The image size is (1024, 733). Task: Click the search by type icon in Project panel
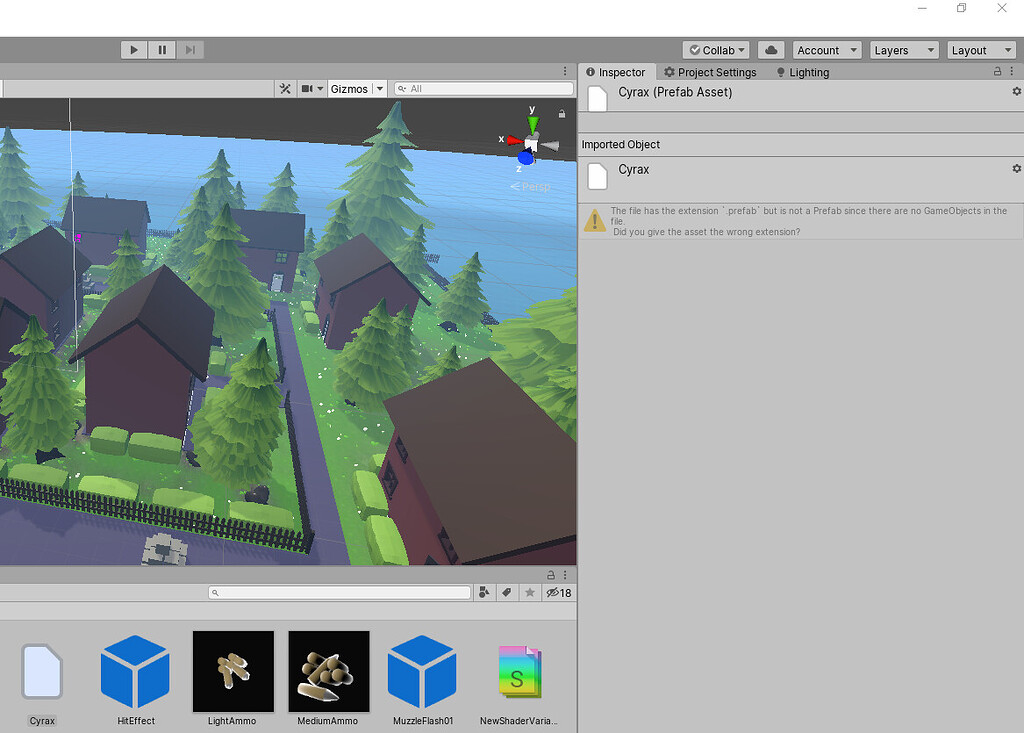click(x=484, y=592)
